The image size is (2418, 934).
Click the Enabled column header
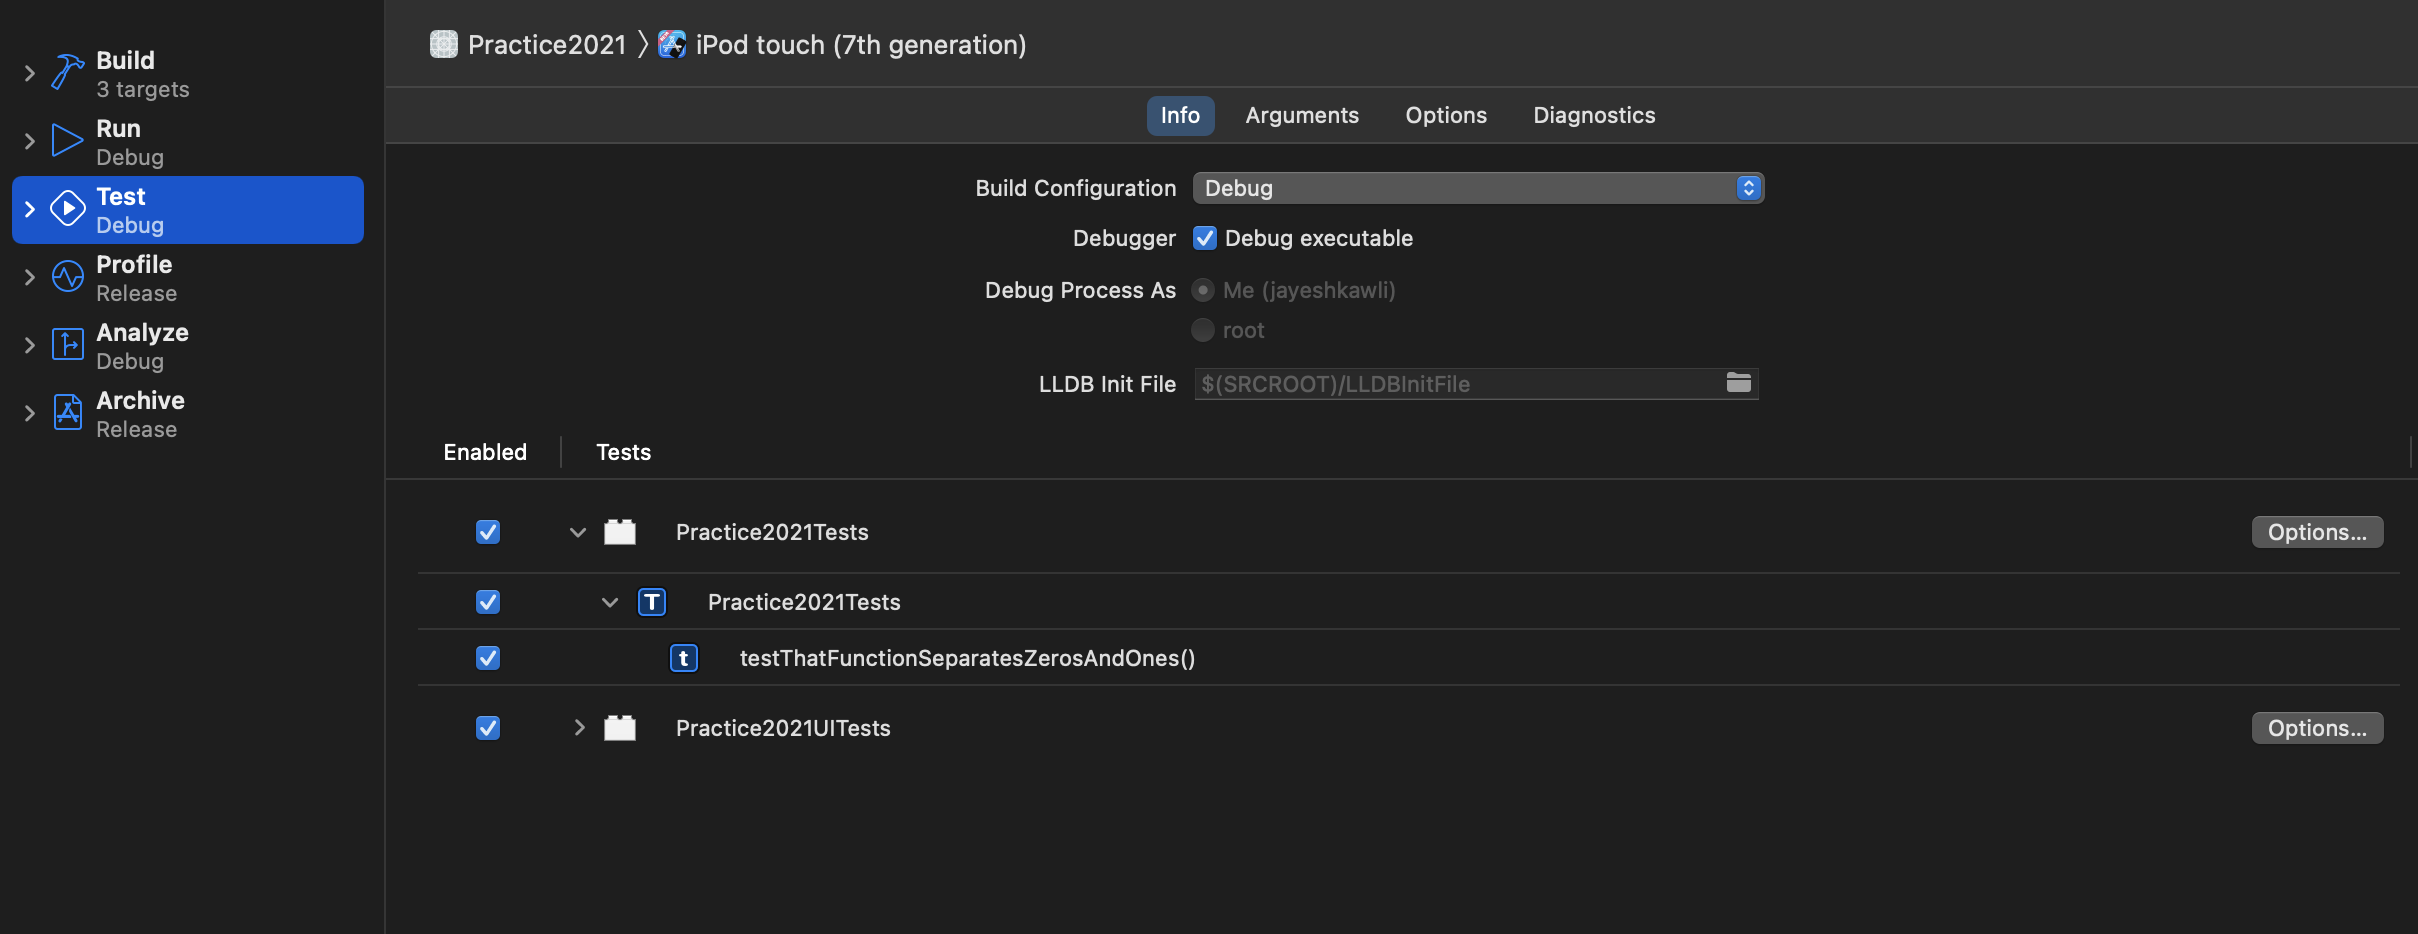pos(485,452)
